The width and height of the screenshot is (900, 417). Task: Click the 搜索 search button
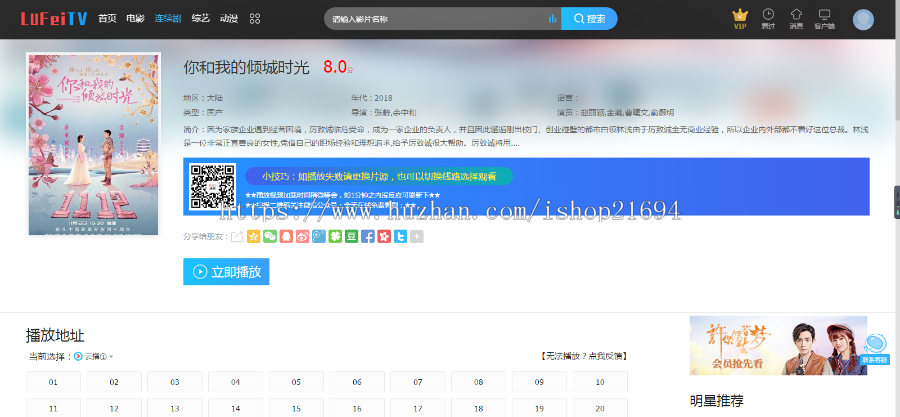(x=589, y=18)
